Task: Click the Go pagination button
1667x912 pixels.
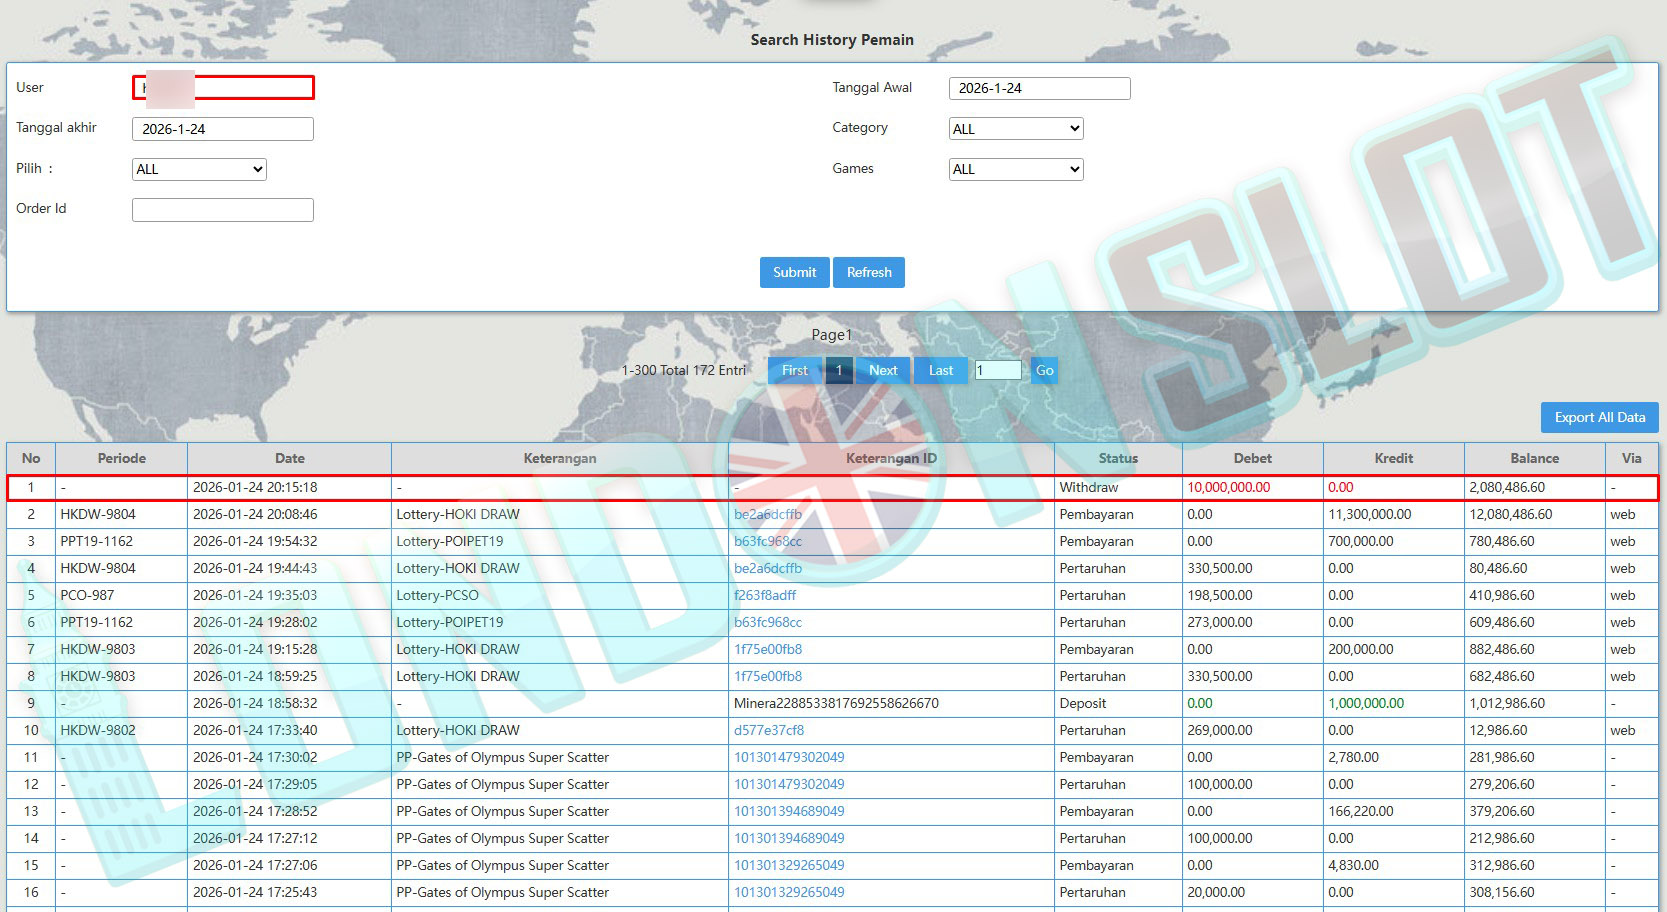Action: 1044,370
